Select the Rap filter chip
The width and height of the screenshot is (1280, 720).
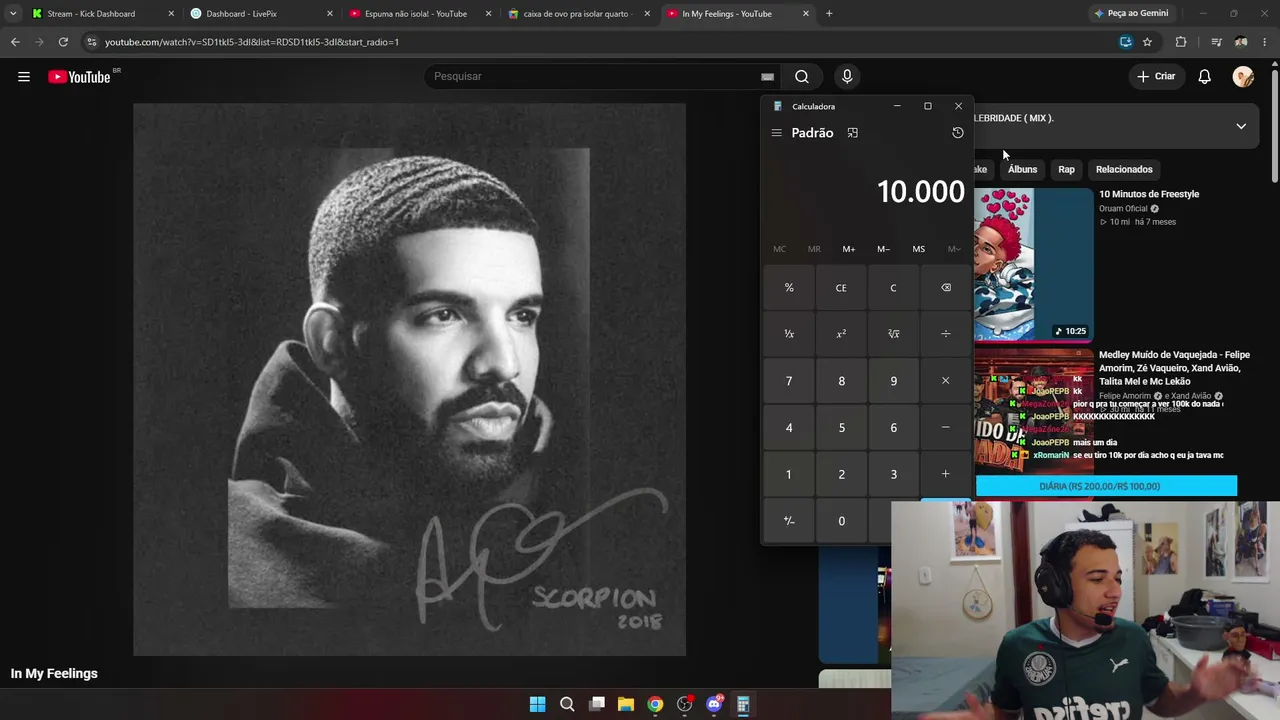1066,169
